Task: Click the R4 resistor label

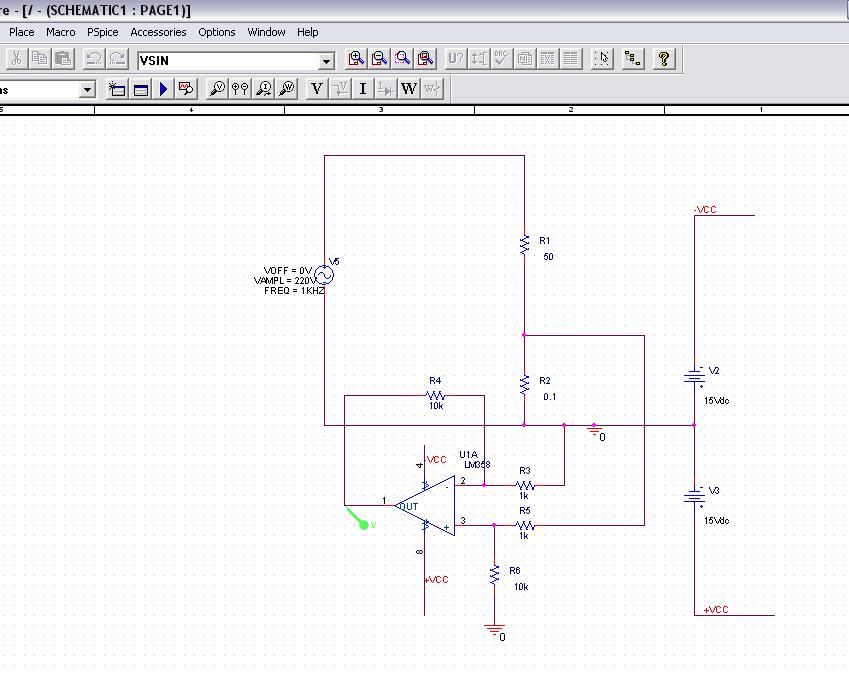Action: [x=435, y=381]
